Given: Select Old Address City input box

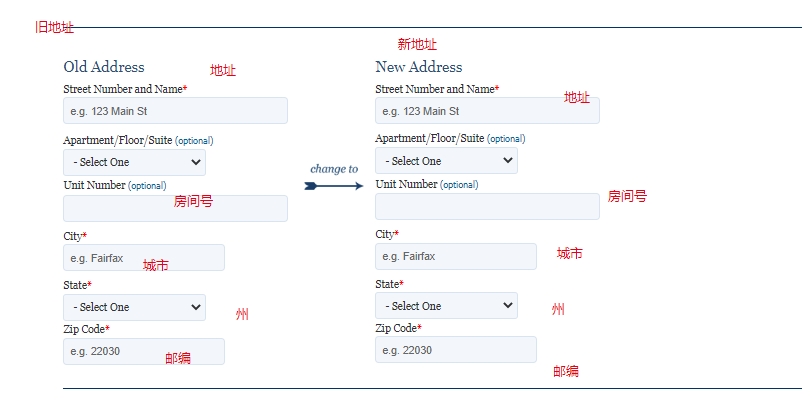Looking at the screenshot, I should [x=144, y=258].
